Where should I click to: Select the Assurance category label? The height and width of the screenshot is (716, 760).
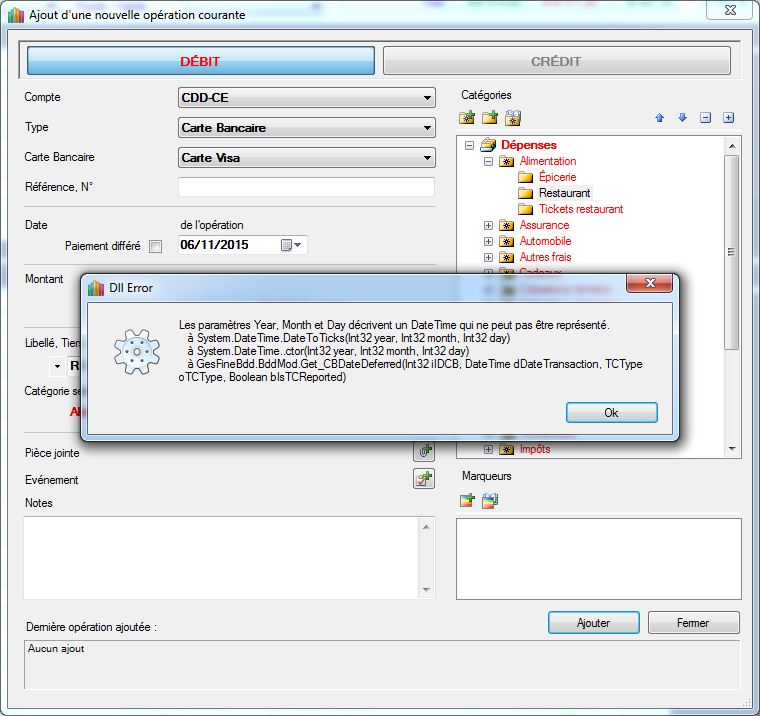coord(544,225)
